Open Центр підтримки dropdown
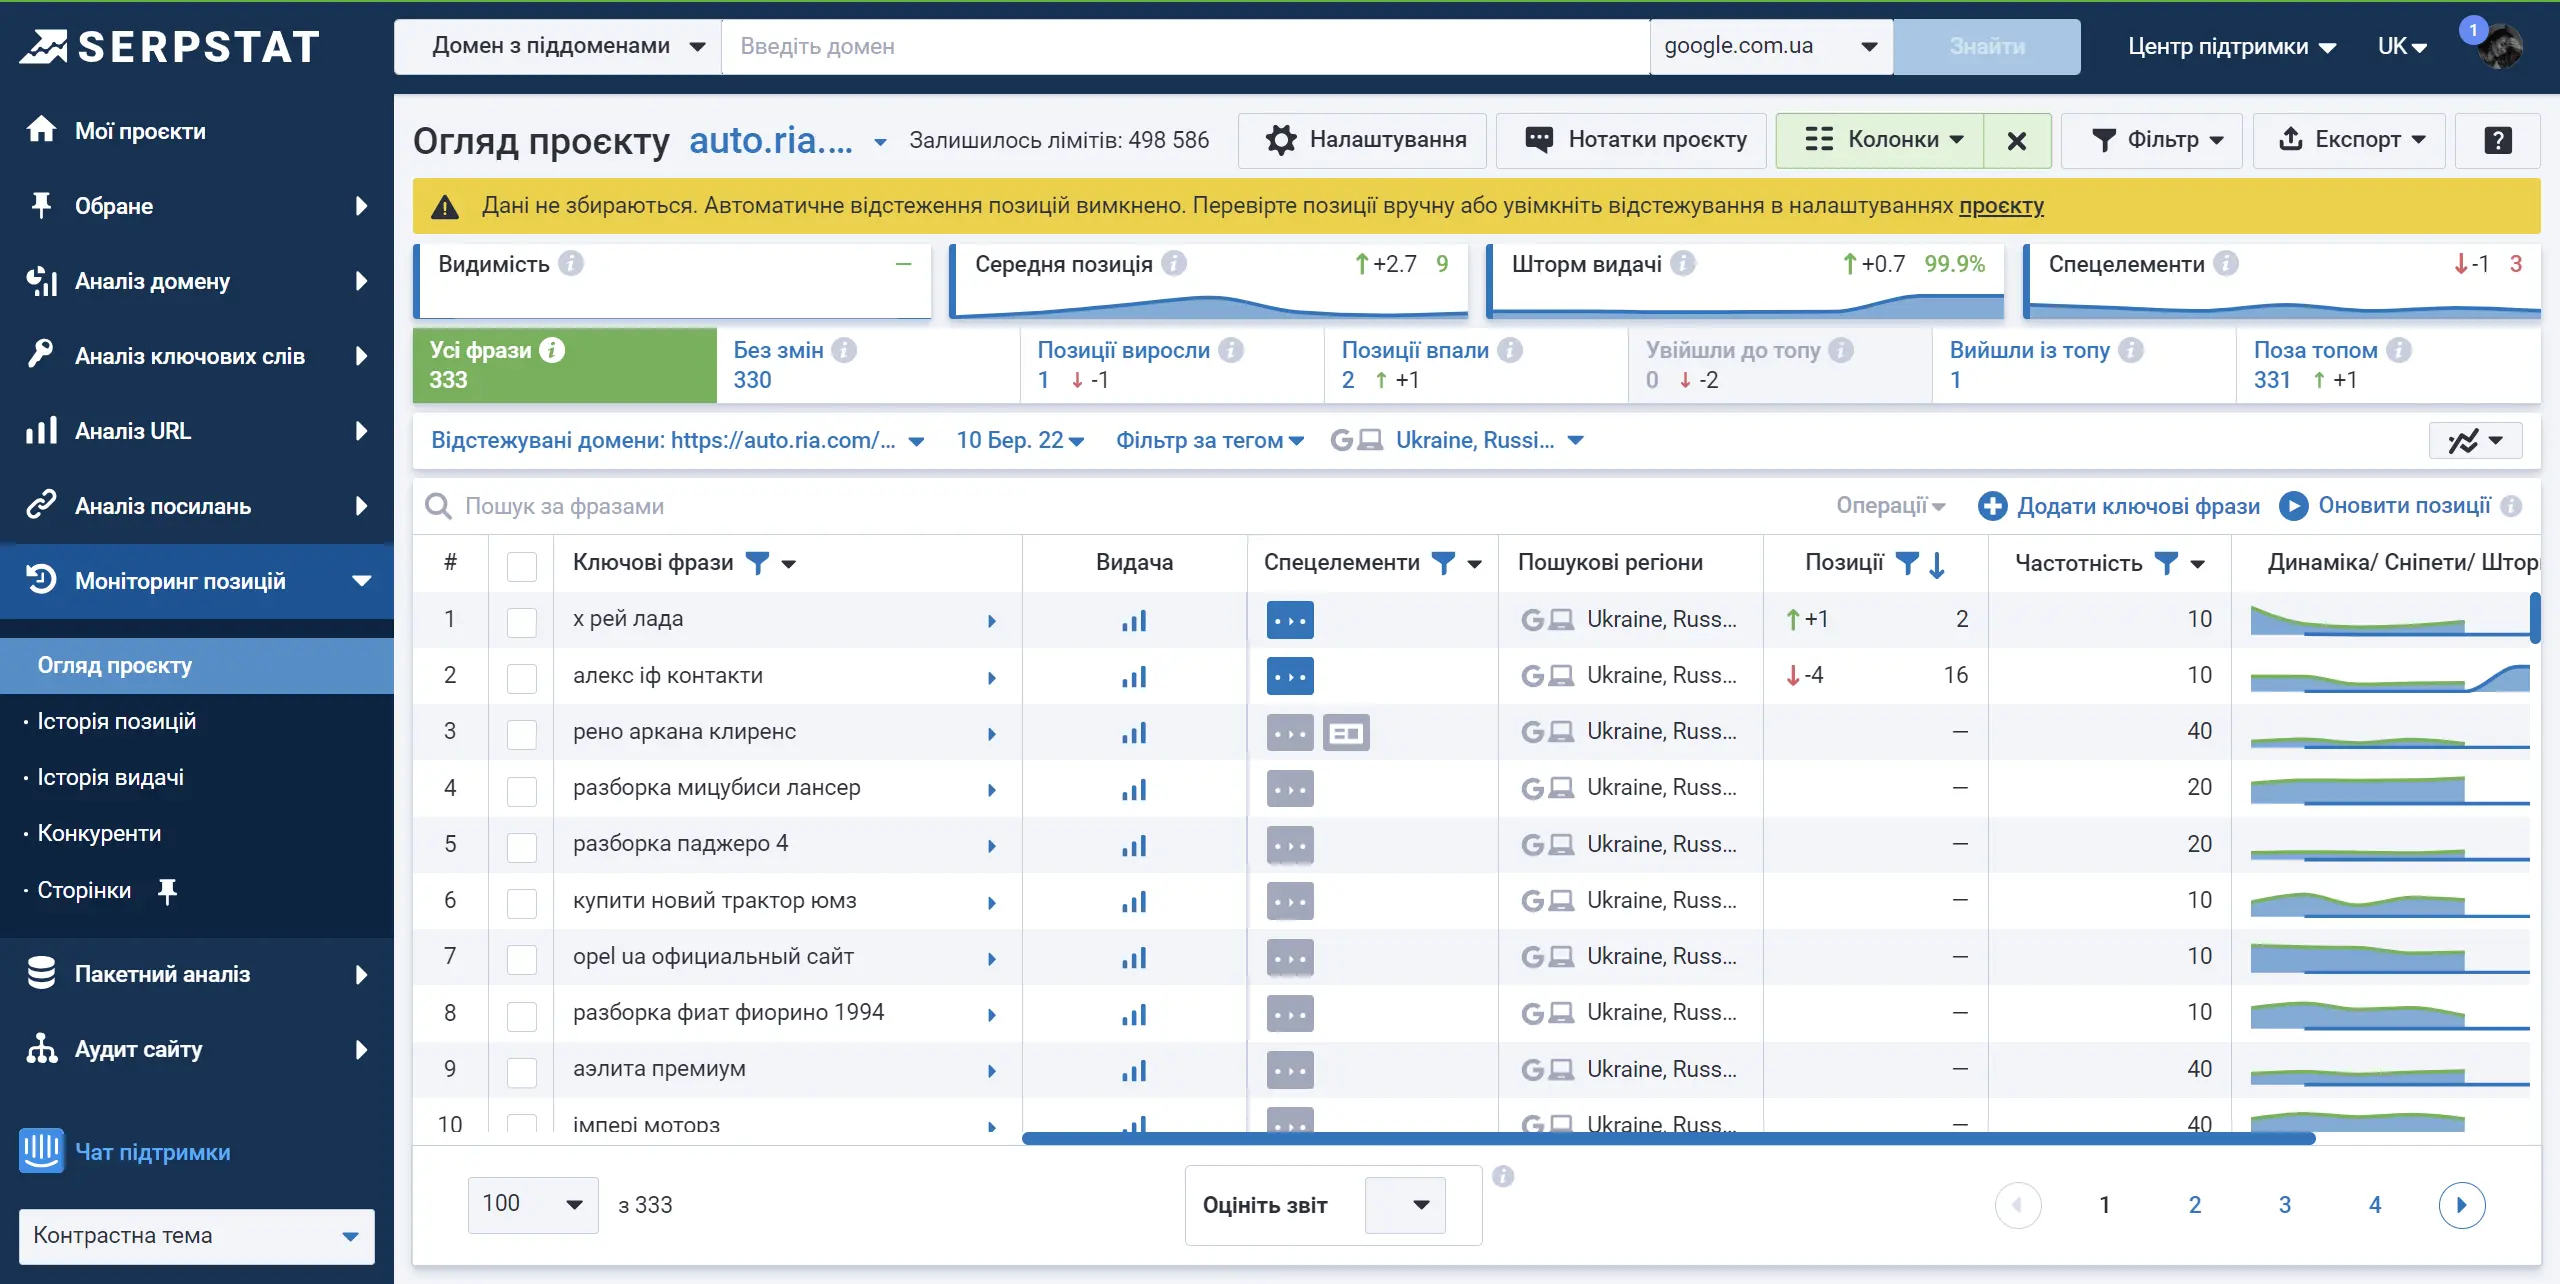Image resolution: width=2560 pixels, height=1284 pixels. [2231, 46]
